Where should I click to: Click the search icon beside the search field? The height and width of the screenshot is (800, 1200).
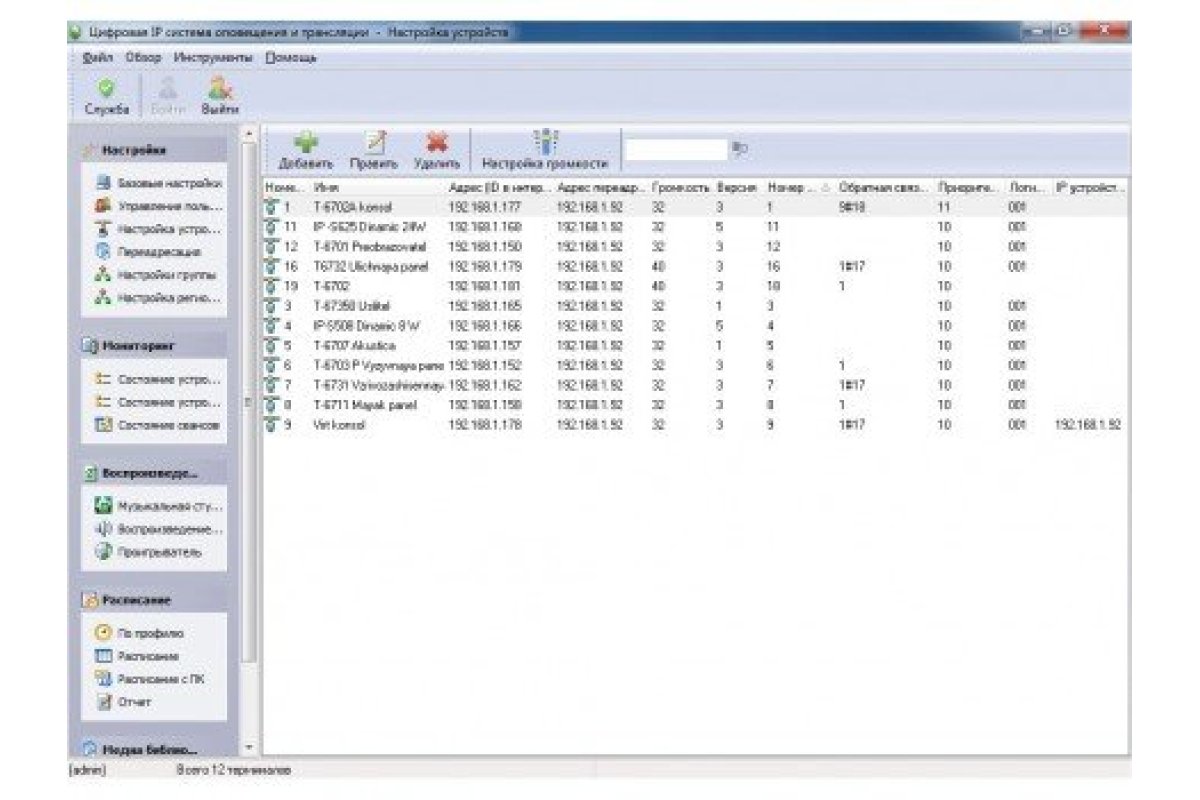pos(740,150)
